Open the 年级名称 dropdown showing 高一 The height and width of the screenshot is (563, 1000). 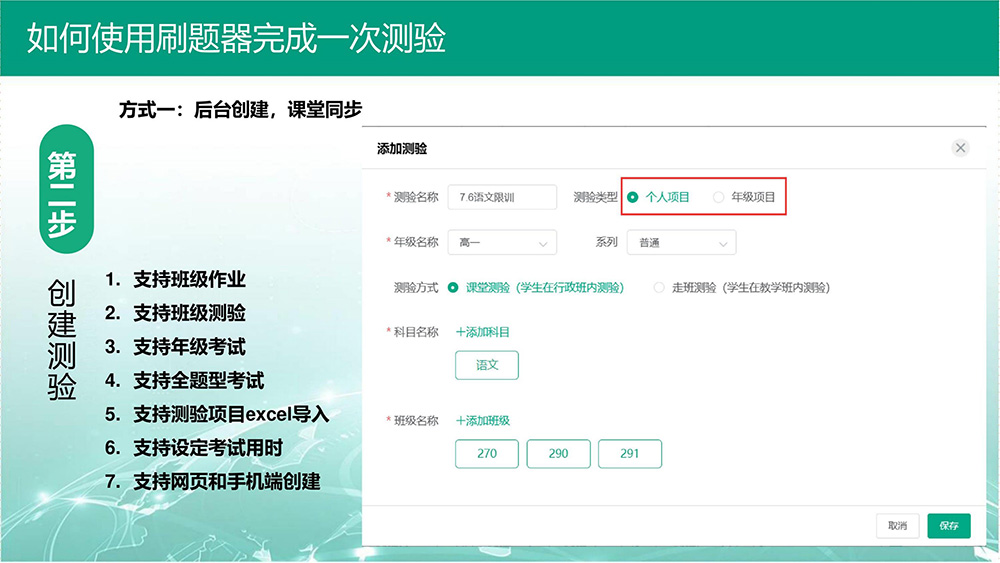[x=502, y=243]
